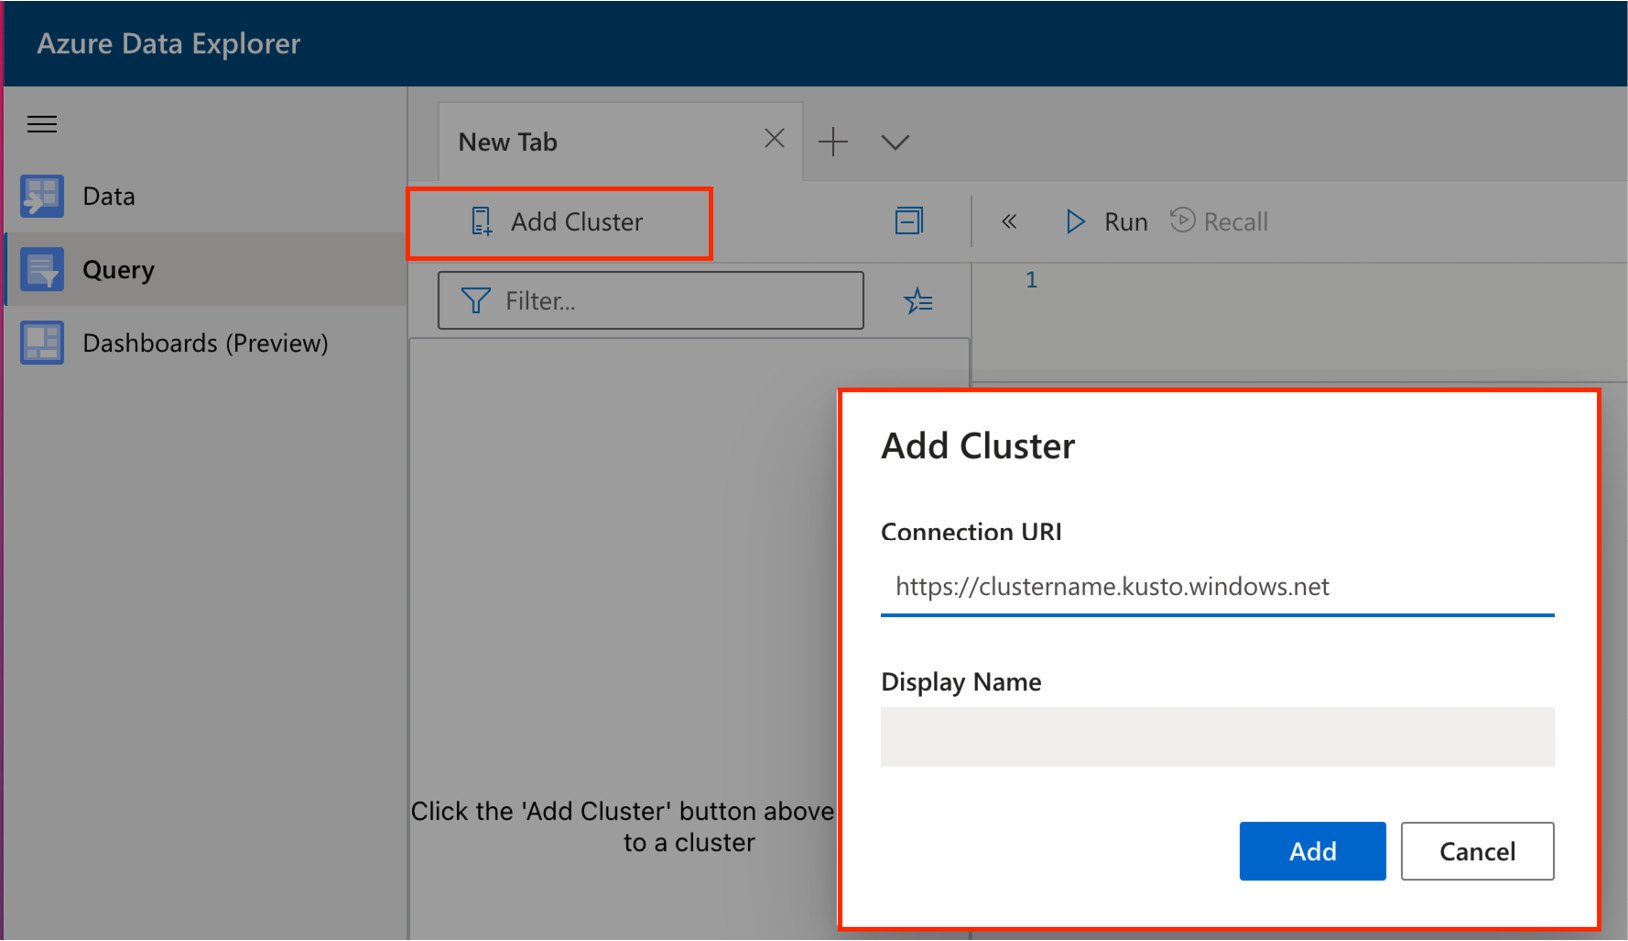Run the query

[1106, 222]
